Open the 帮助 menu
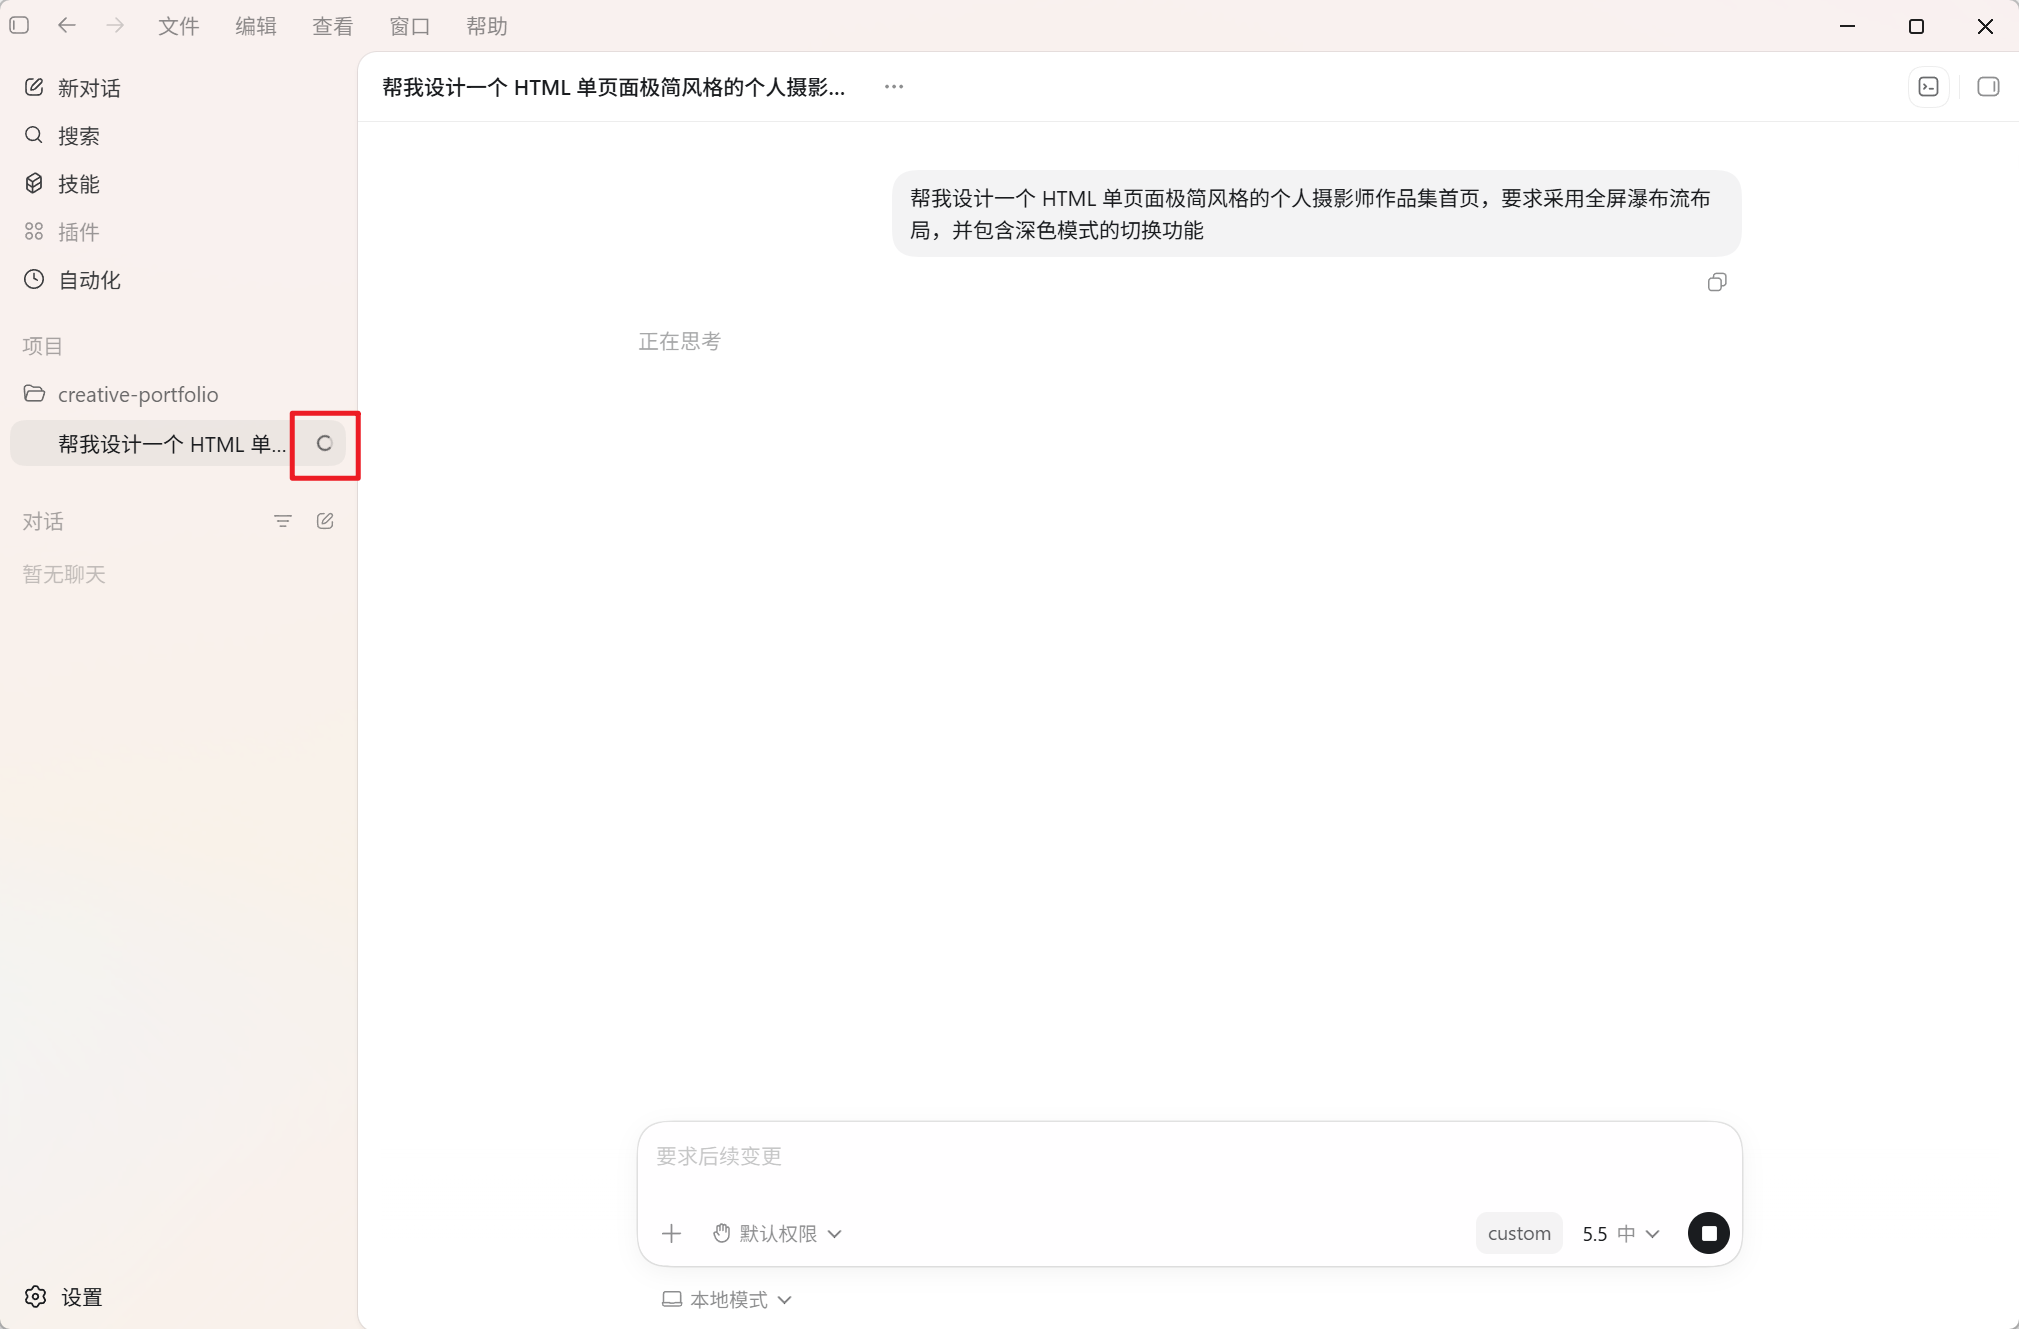Image resolution: width=2019 pixels, height=1329 pixels. coord(487,26)
